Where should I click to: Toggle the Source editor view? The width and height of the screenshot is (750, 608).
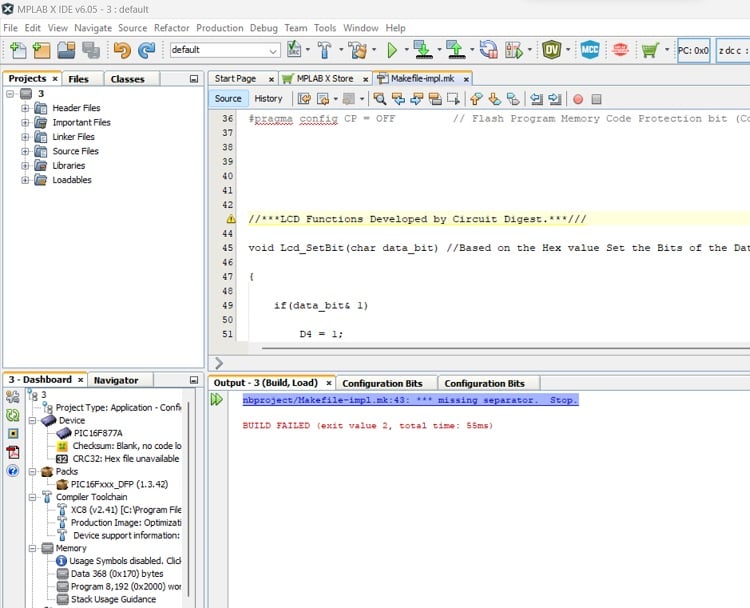pyautogui.click(x=228, y=98)
